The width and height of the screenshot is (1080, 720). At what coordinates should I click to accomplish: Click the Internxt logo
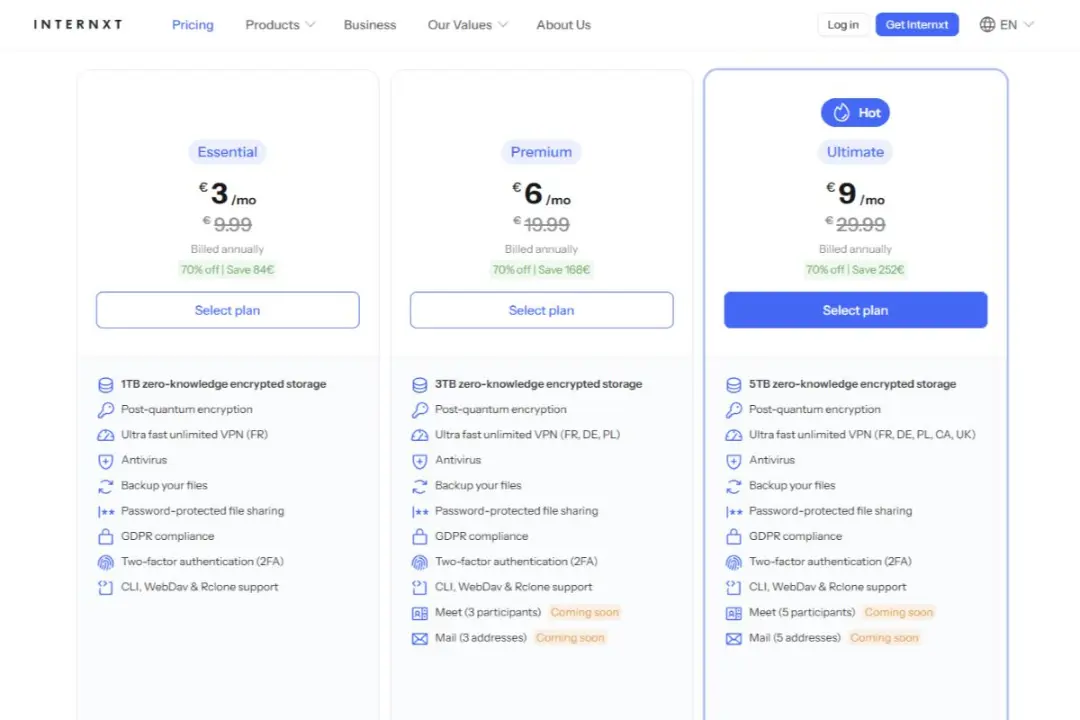78,25
